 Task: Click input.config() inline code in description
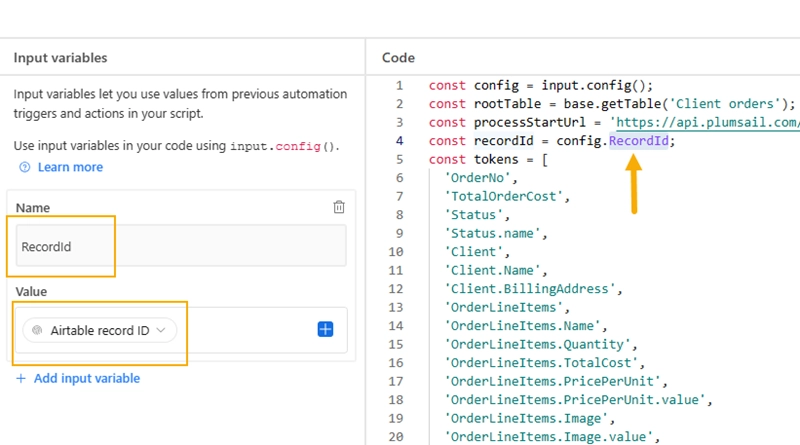[283, 146]
